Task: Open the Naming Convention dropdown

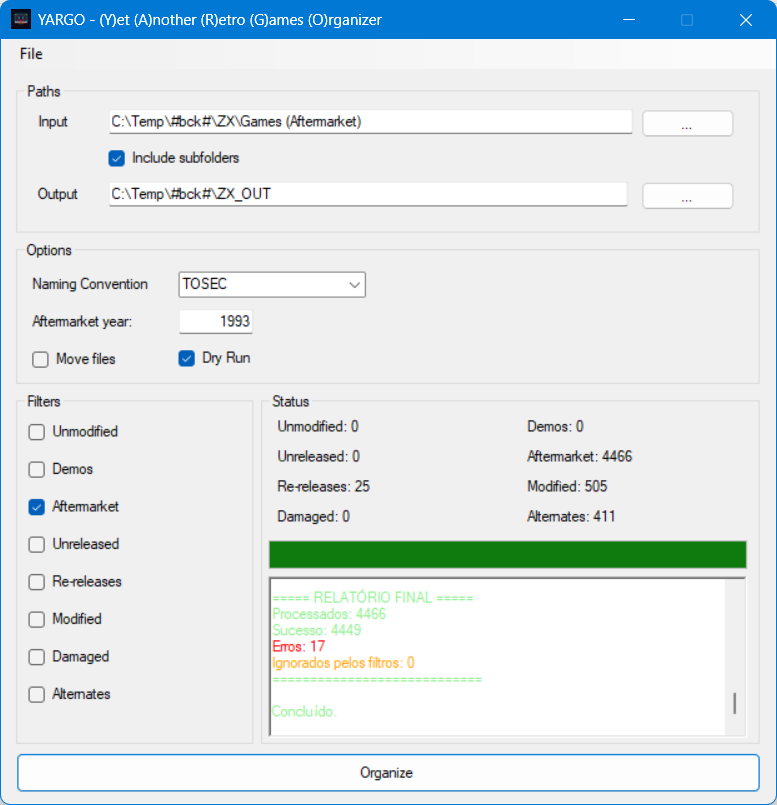Action: point(272,284)
